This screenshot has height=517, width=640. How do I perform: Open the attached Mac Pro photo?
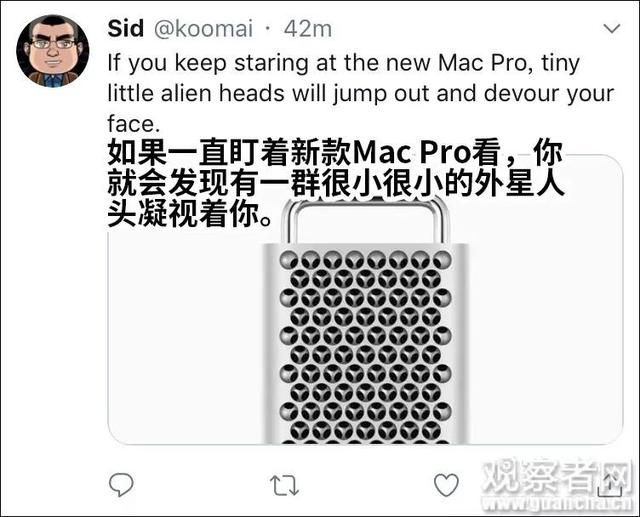365,300
